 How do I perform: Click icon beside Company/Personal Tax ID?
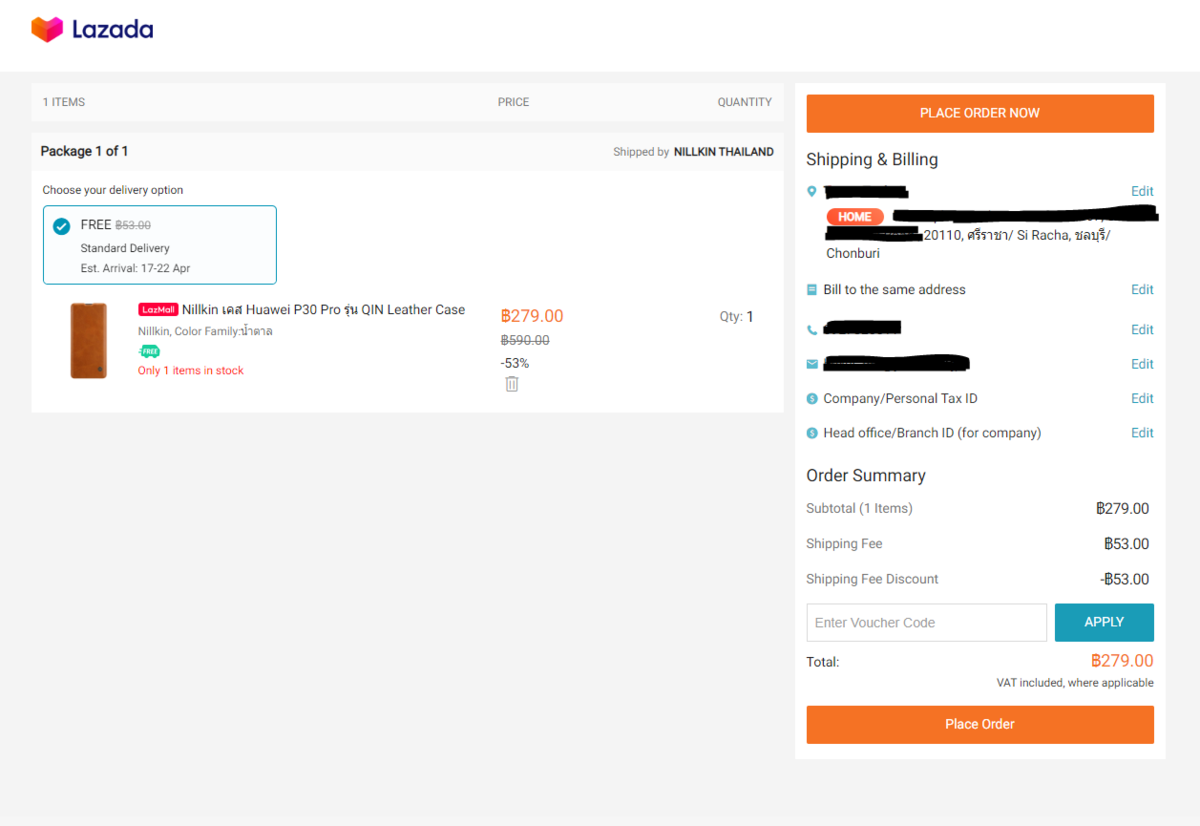tap(812, 399)
